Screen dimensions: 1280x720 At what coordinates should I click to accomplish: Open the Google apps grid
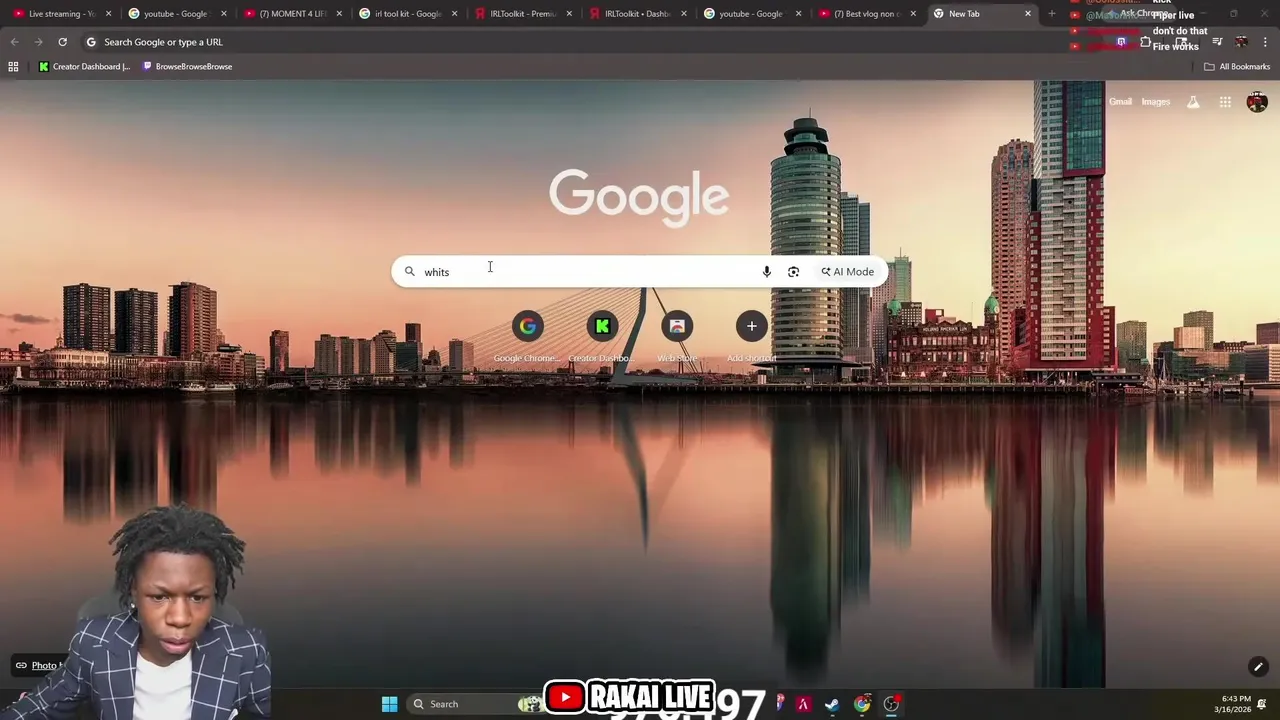[1225, 102]
